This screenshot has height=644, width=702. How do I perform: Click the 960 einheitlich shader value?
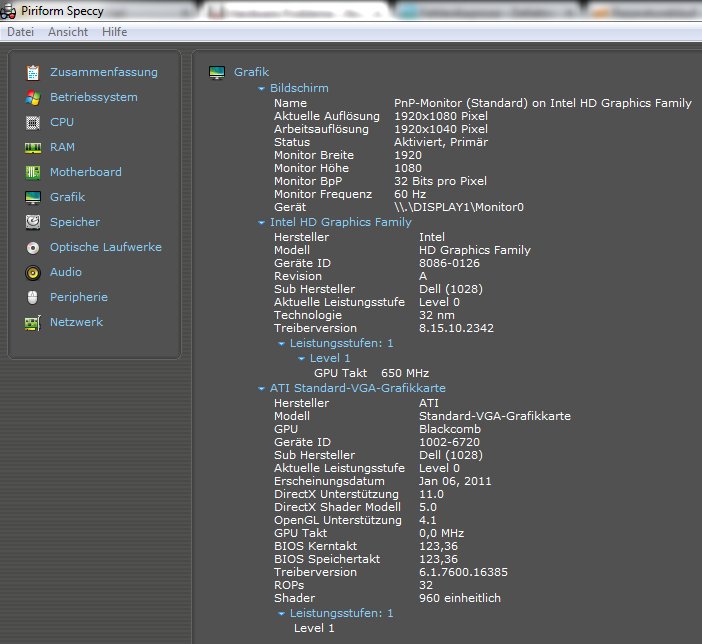point(460,598)
